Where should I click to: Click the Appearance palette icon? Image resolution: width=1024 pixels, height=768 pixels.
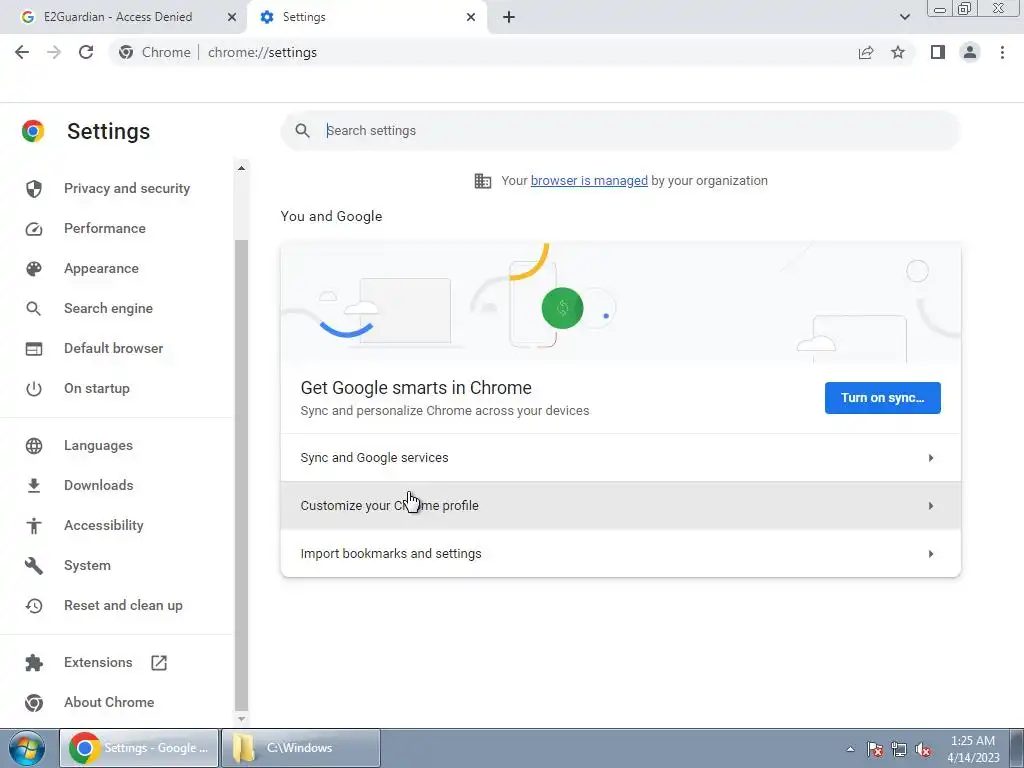point(34,268)
